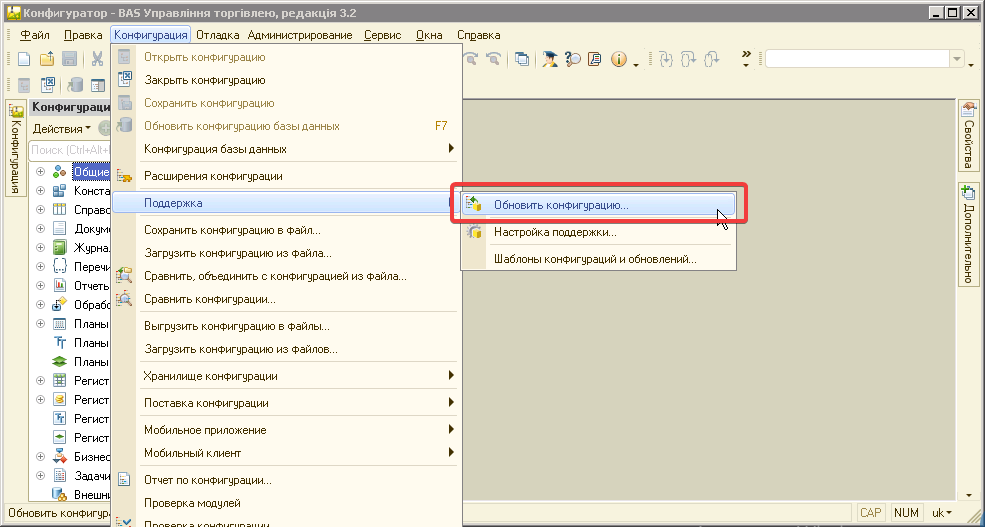Click the configuration search field
Screen dimensions: 985x527
tap(70, 150)
